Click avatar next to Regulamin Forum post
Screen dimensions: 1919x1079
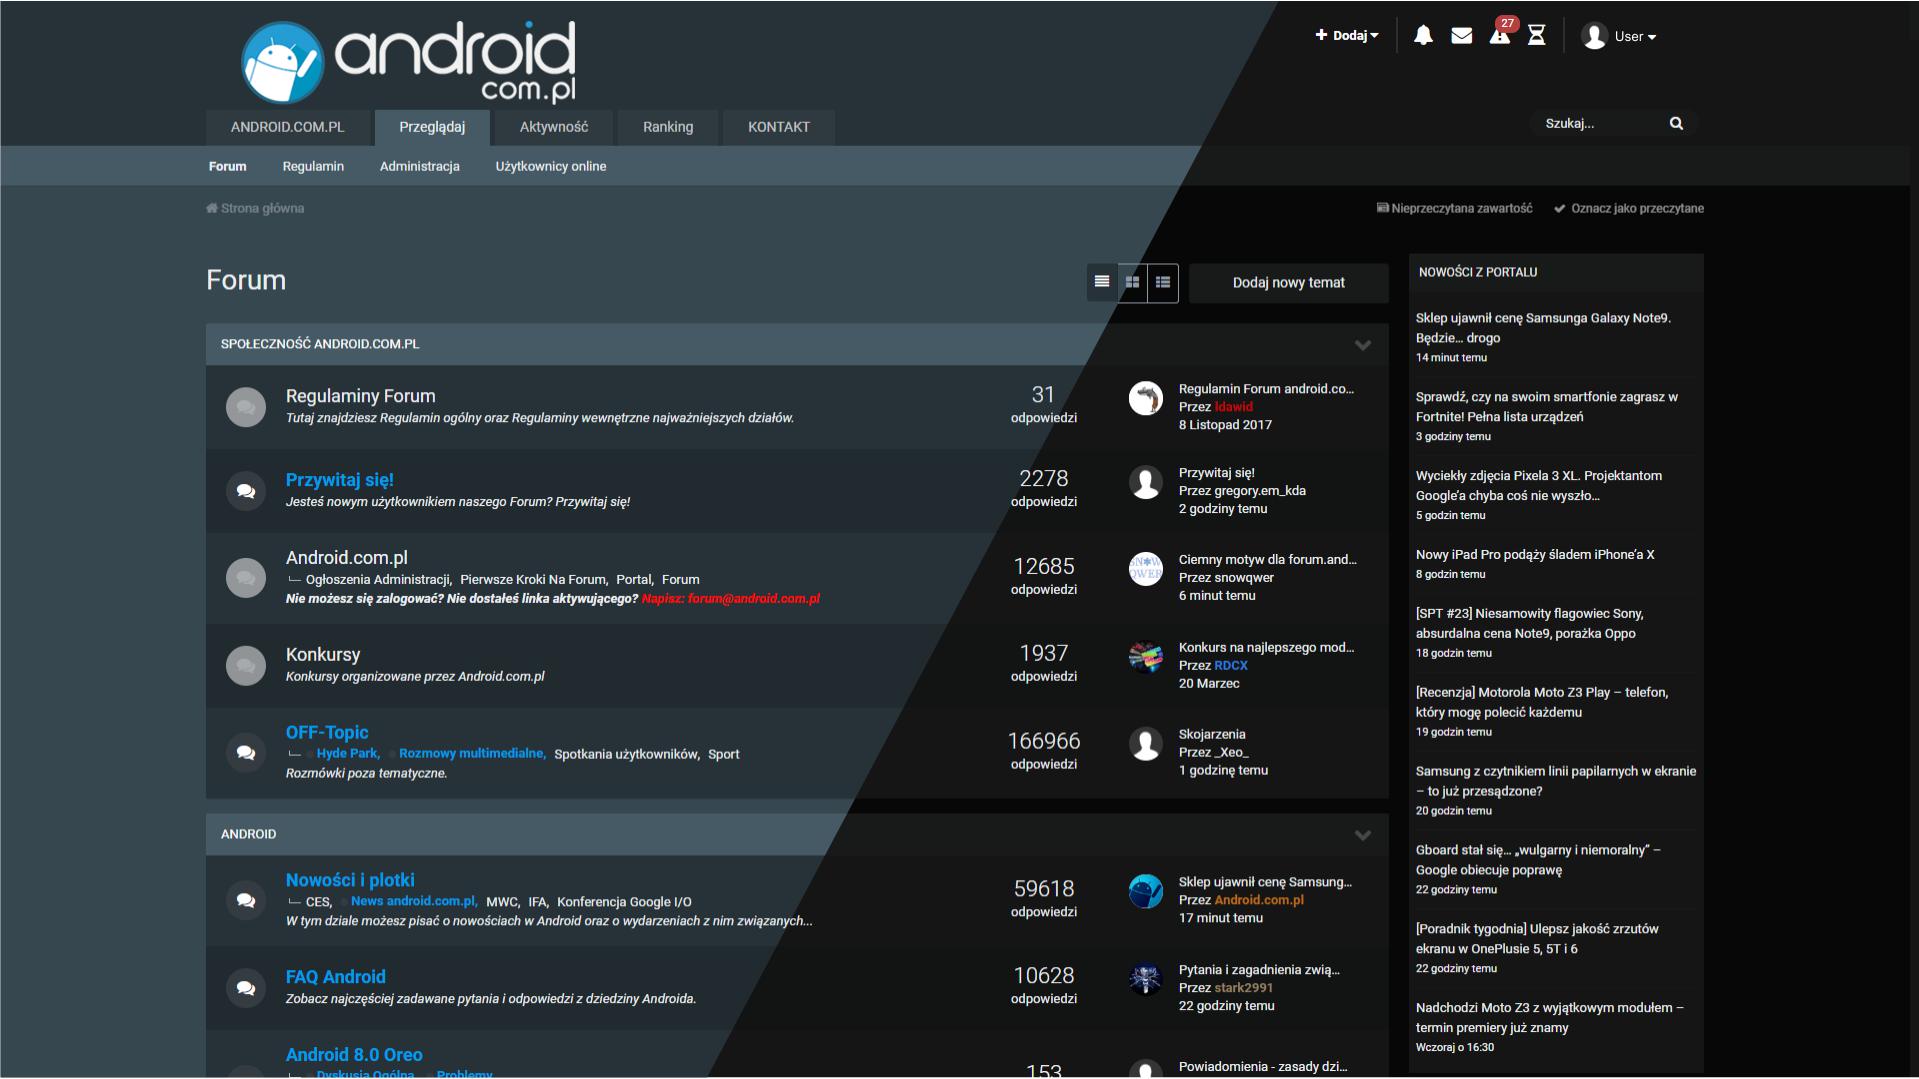coord(1146,398)
